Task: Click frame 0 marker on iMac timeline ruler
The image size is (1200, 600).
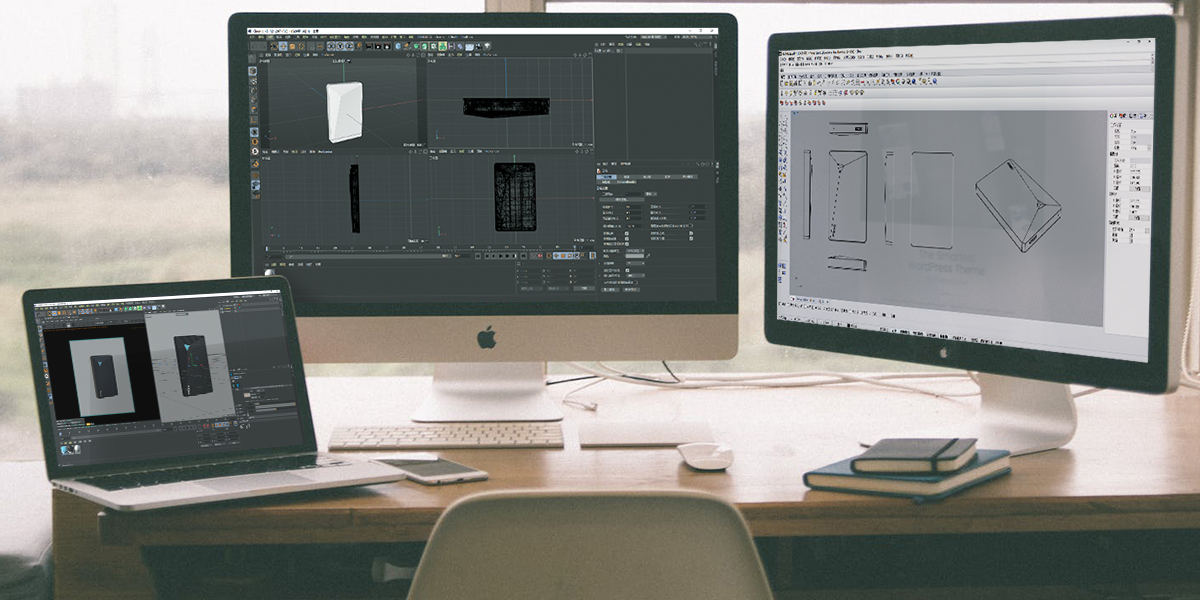Action: (x=266, y=249)
